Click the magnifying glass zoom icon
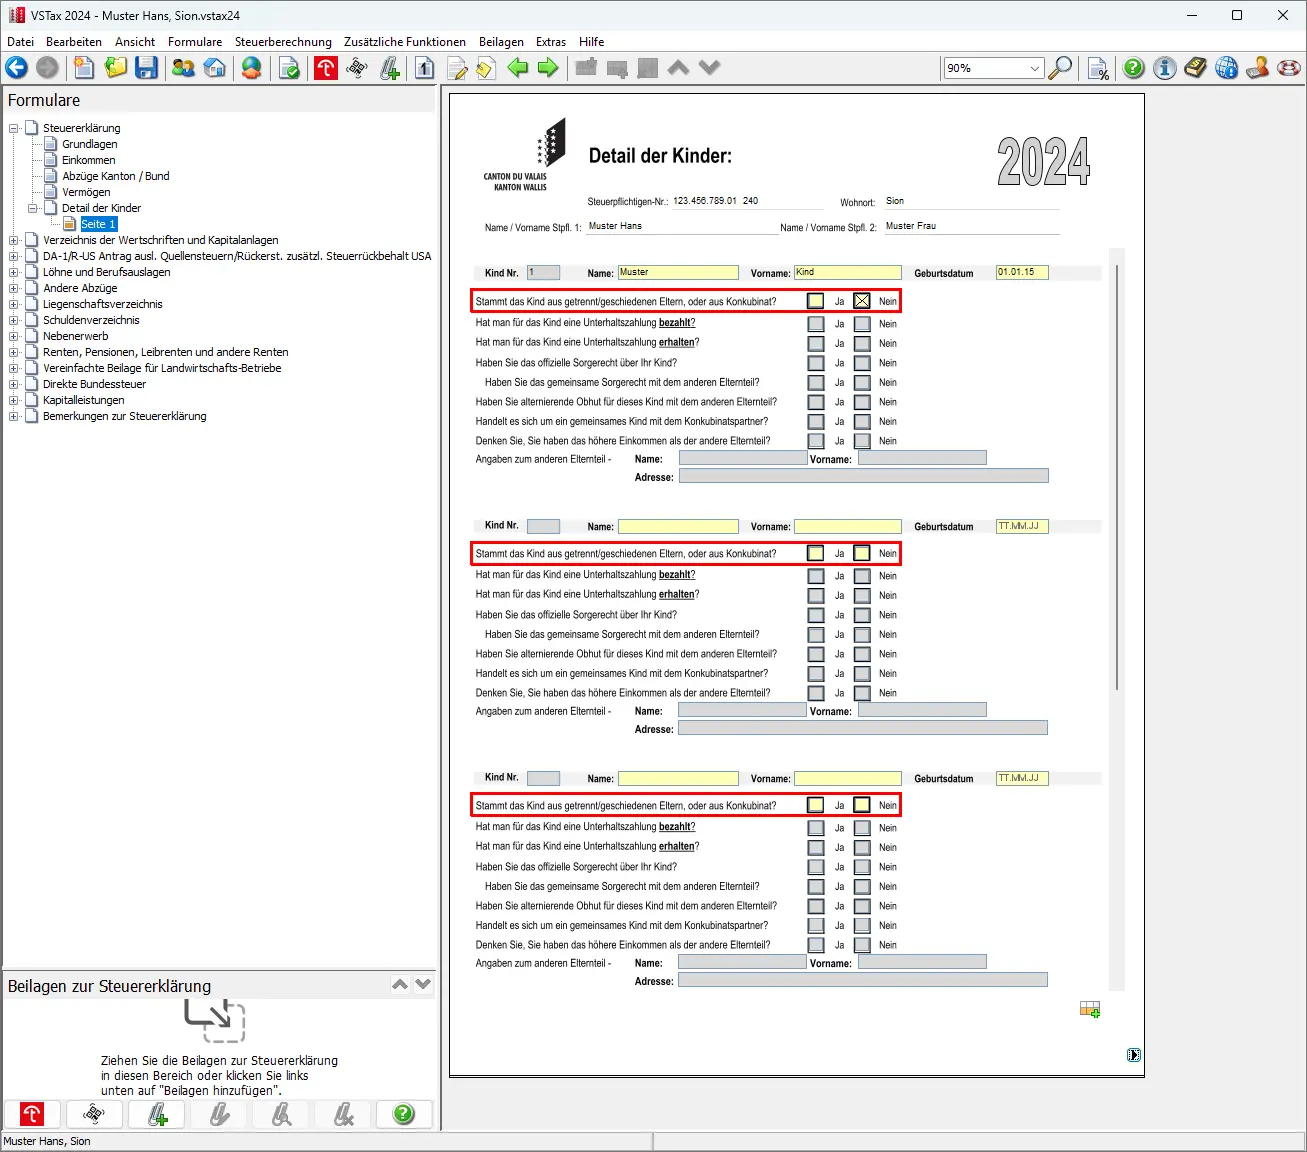Screen dimensions: 1307x1152 [x=1060, y=68]
